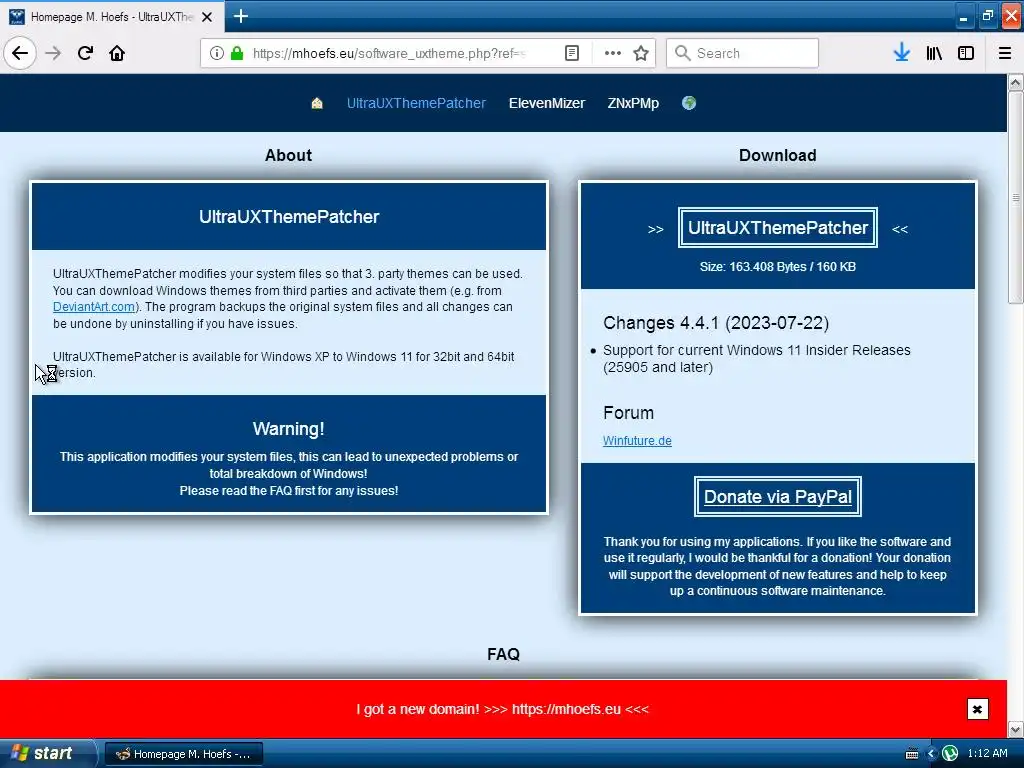
Task: Open page actions three-dot menu
Action: (613, 53)
